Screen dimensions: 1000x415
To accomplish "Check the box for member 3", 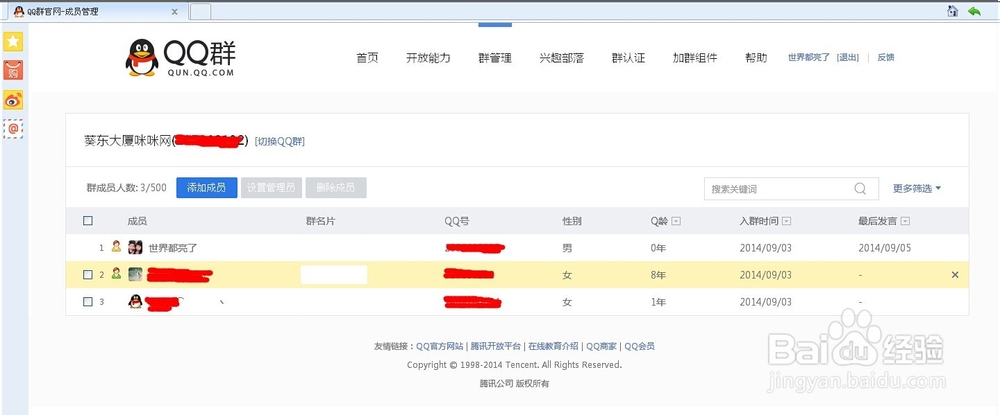I will (x=88, y=302).
